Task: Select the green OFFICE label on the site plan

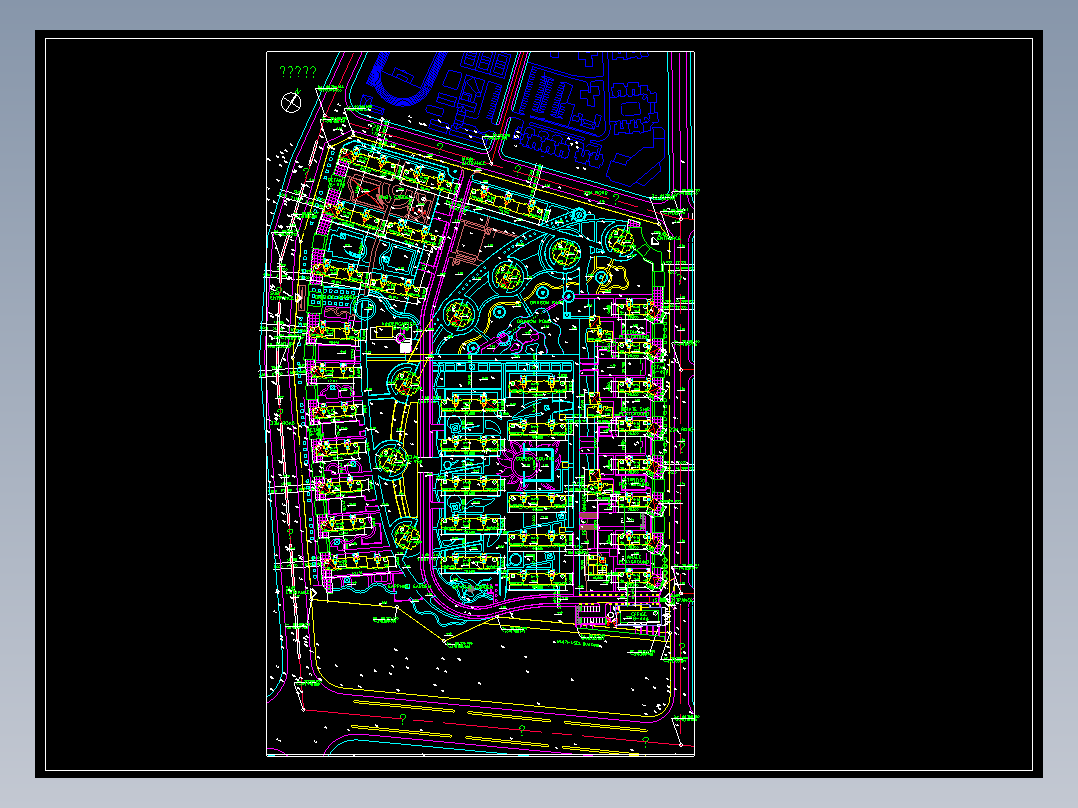Action: tap(639, 614)
